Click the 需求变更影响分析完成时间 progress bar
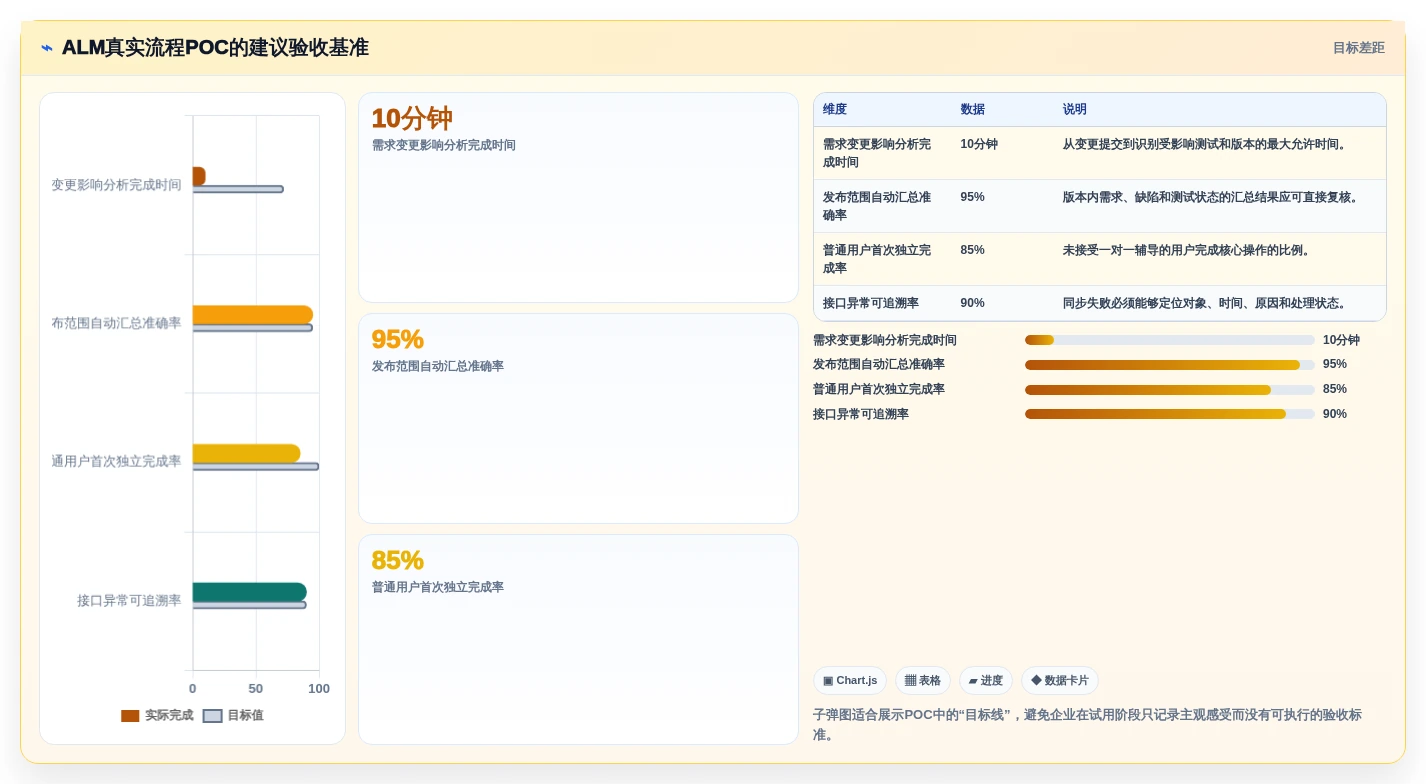 coord(1169,340)
